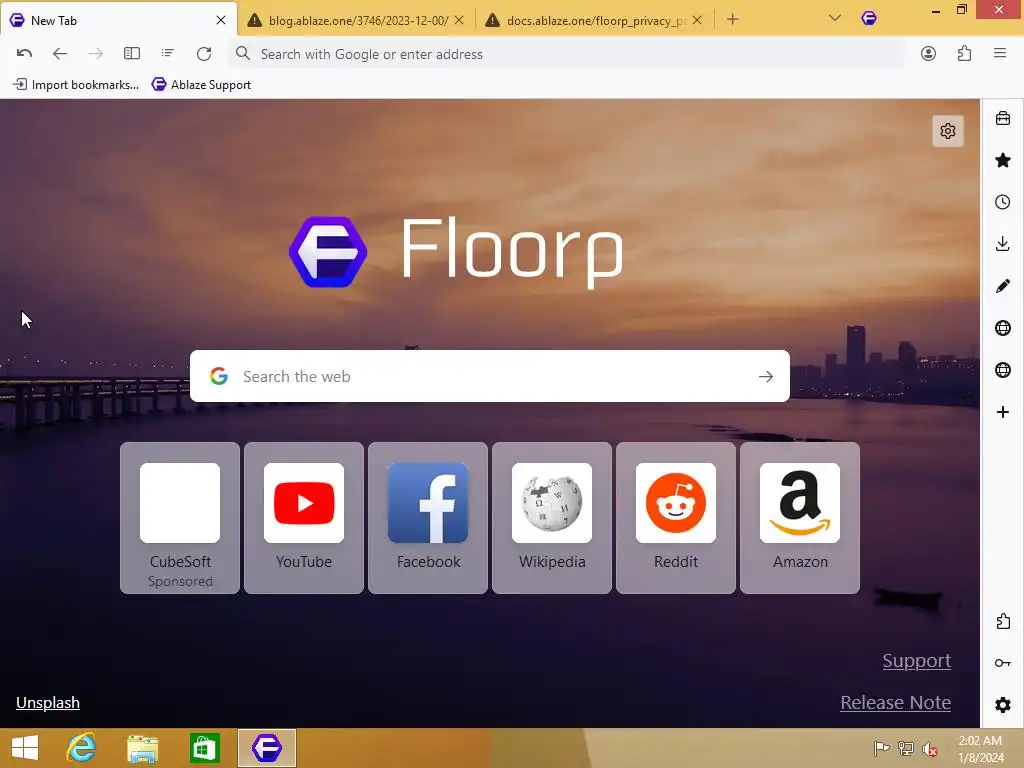The image size is (1024, 768).
Task: Open the tab list icon beside reload
Action: [168, 54]
